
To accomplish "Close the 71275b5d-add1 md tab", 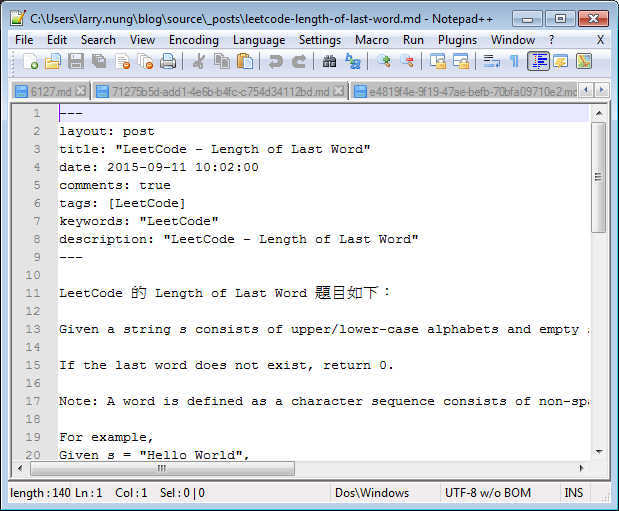I will [338, 91].
